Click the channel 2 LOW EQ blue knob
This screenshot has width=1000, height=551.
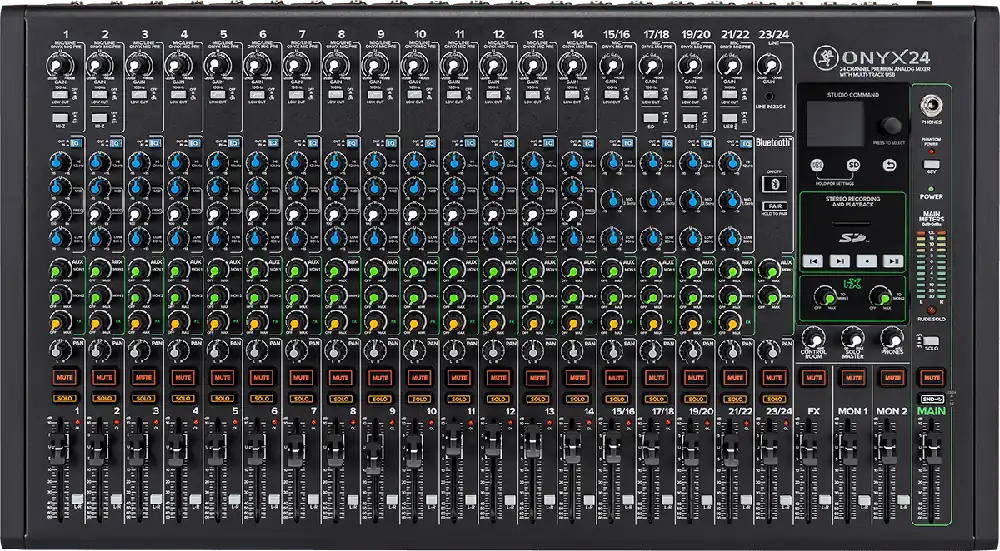tap(98, 238)
